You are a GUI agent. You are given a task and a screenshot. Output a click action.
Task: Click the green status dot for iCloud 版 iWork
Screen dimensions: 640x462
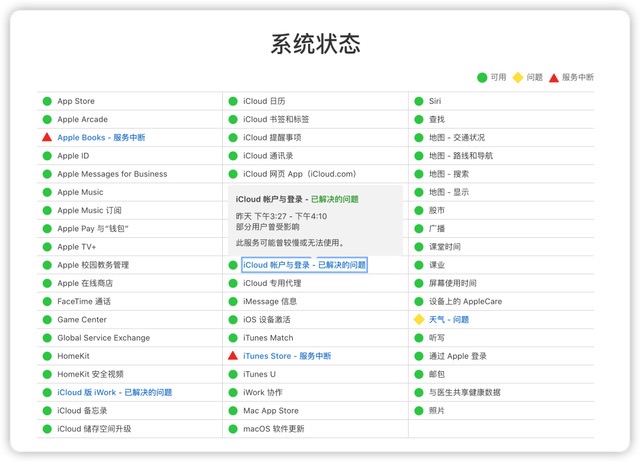(47, 393)
